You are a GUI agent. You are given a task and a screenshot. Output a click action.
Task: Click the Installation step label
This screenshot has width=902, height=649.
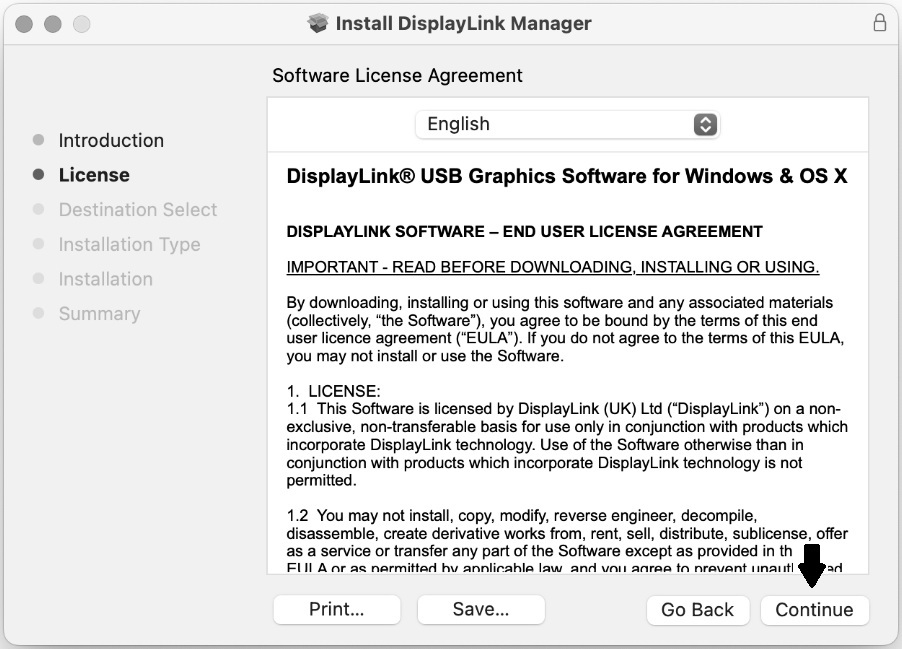tap(106, 279)
